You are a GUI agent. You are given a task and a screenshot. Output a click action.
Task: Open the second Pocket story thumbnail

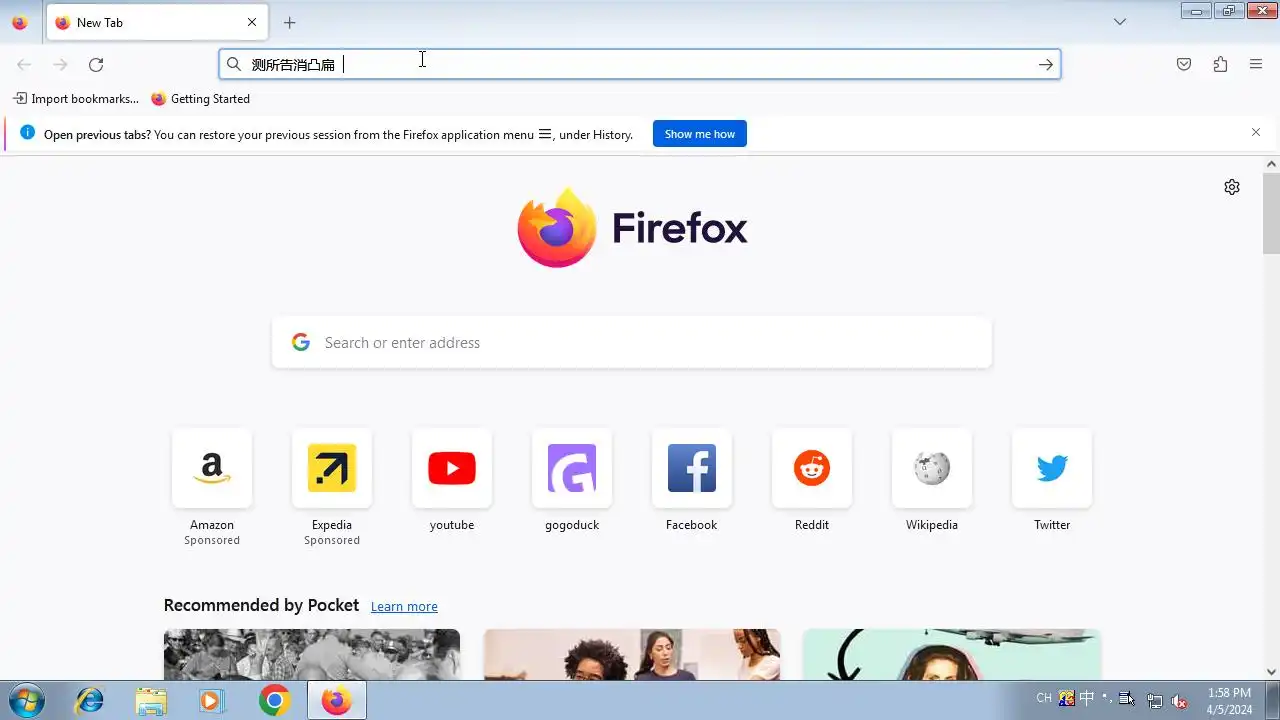point(632,654)
